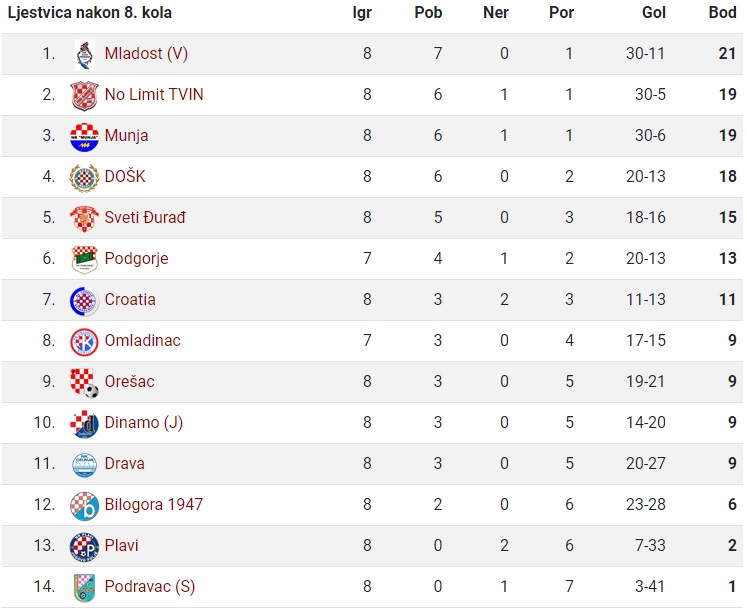The image size is (747, 609).
Task: Click the Gol column header
Action: coord(654,12)
